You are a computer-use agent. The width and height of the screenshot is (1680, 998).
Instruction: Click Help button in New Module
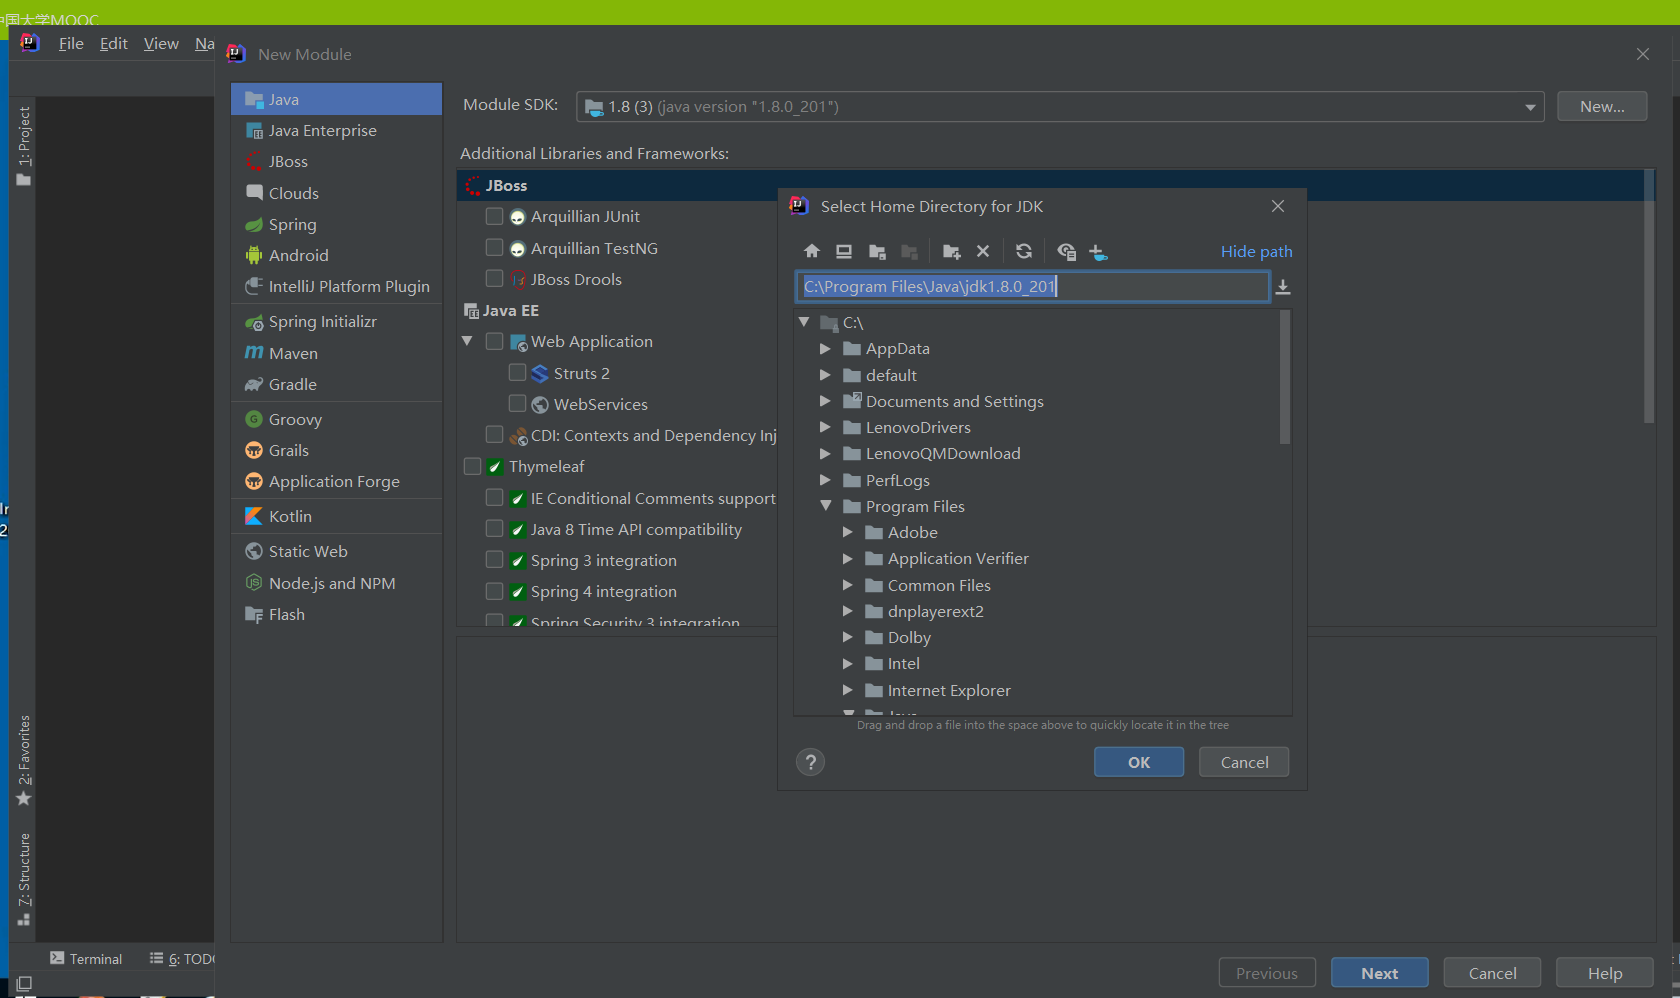point(1605,973)
